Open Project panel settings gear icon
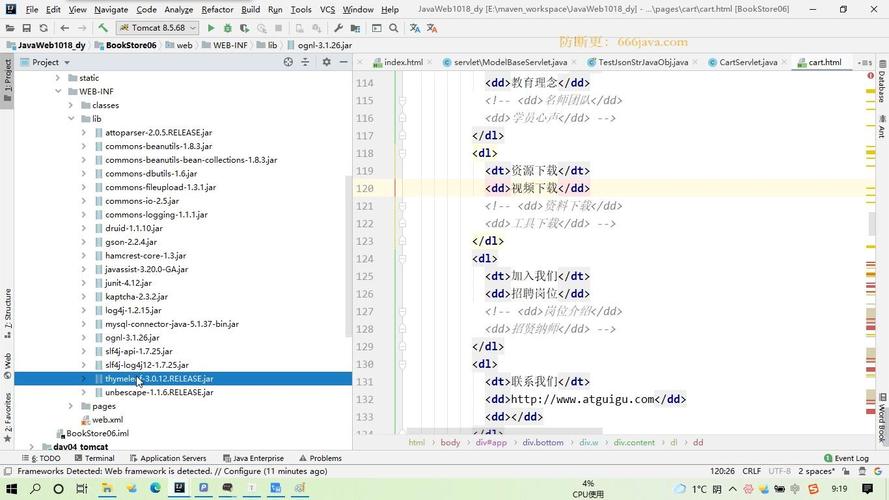 pyautogui.click(x=326, y=62)
